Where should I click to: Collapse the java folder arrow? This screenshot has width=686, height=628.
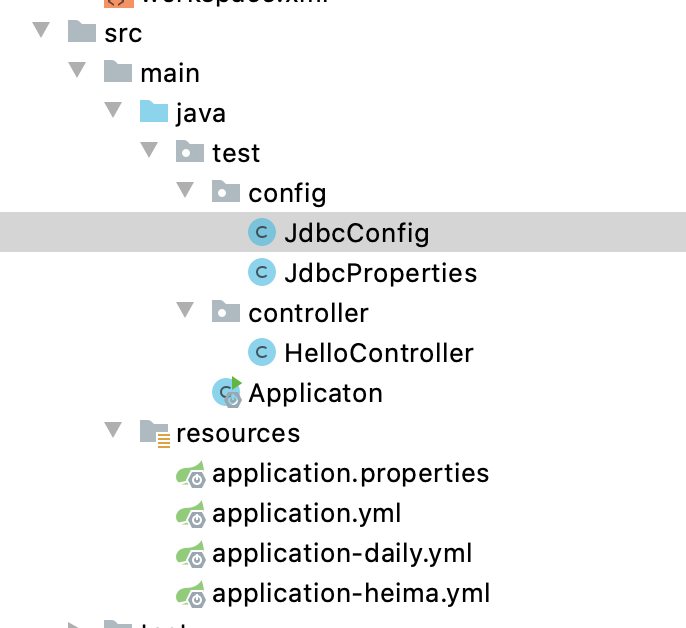coord(114,111)
